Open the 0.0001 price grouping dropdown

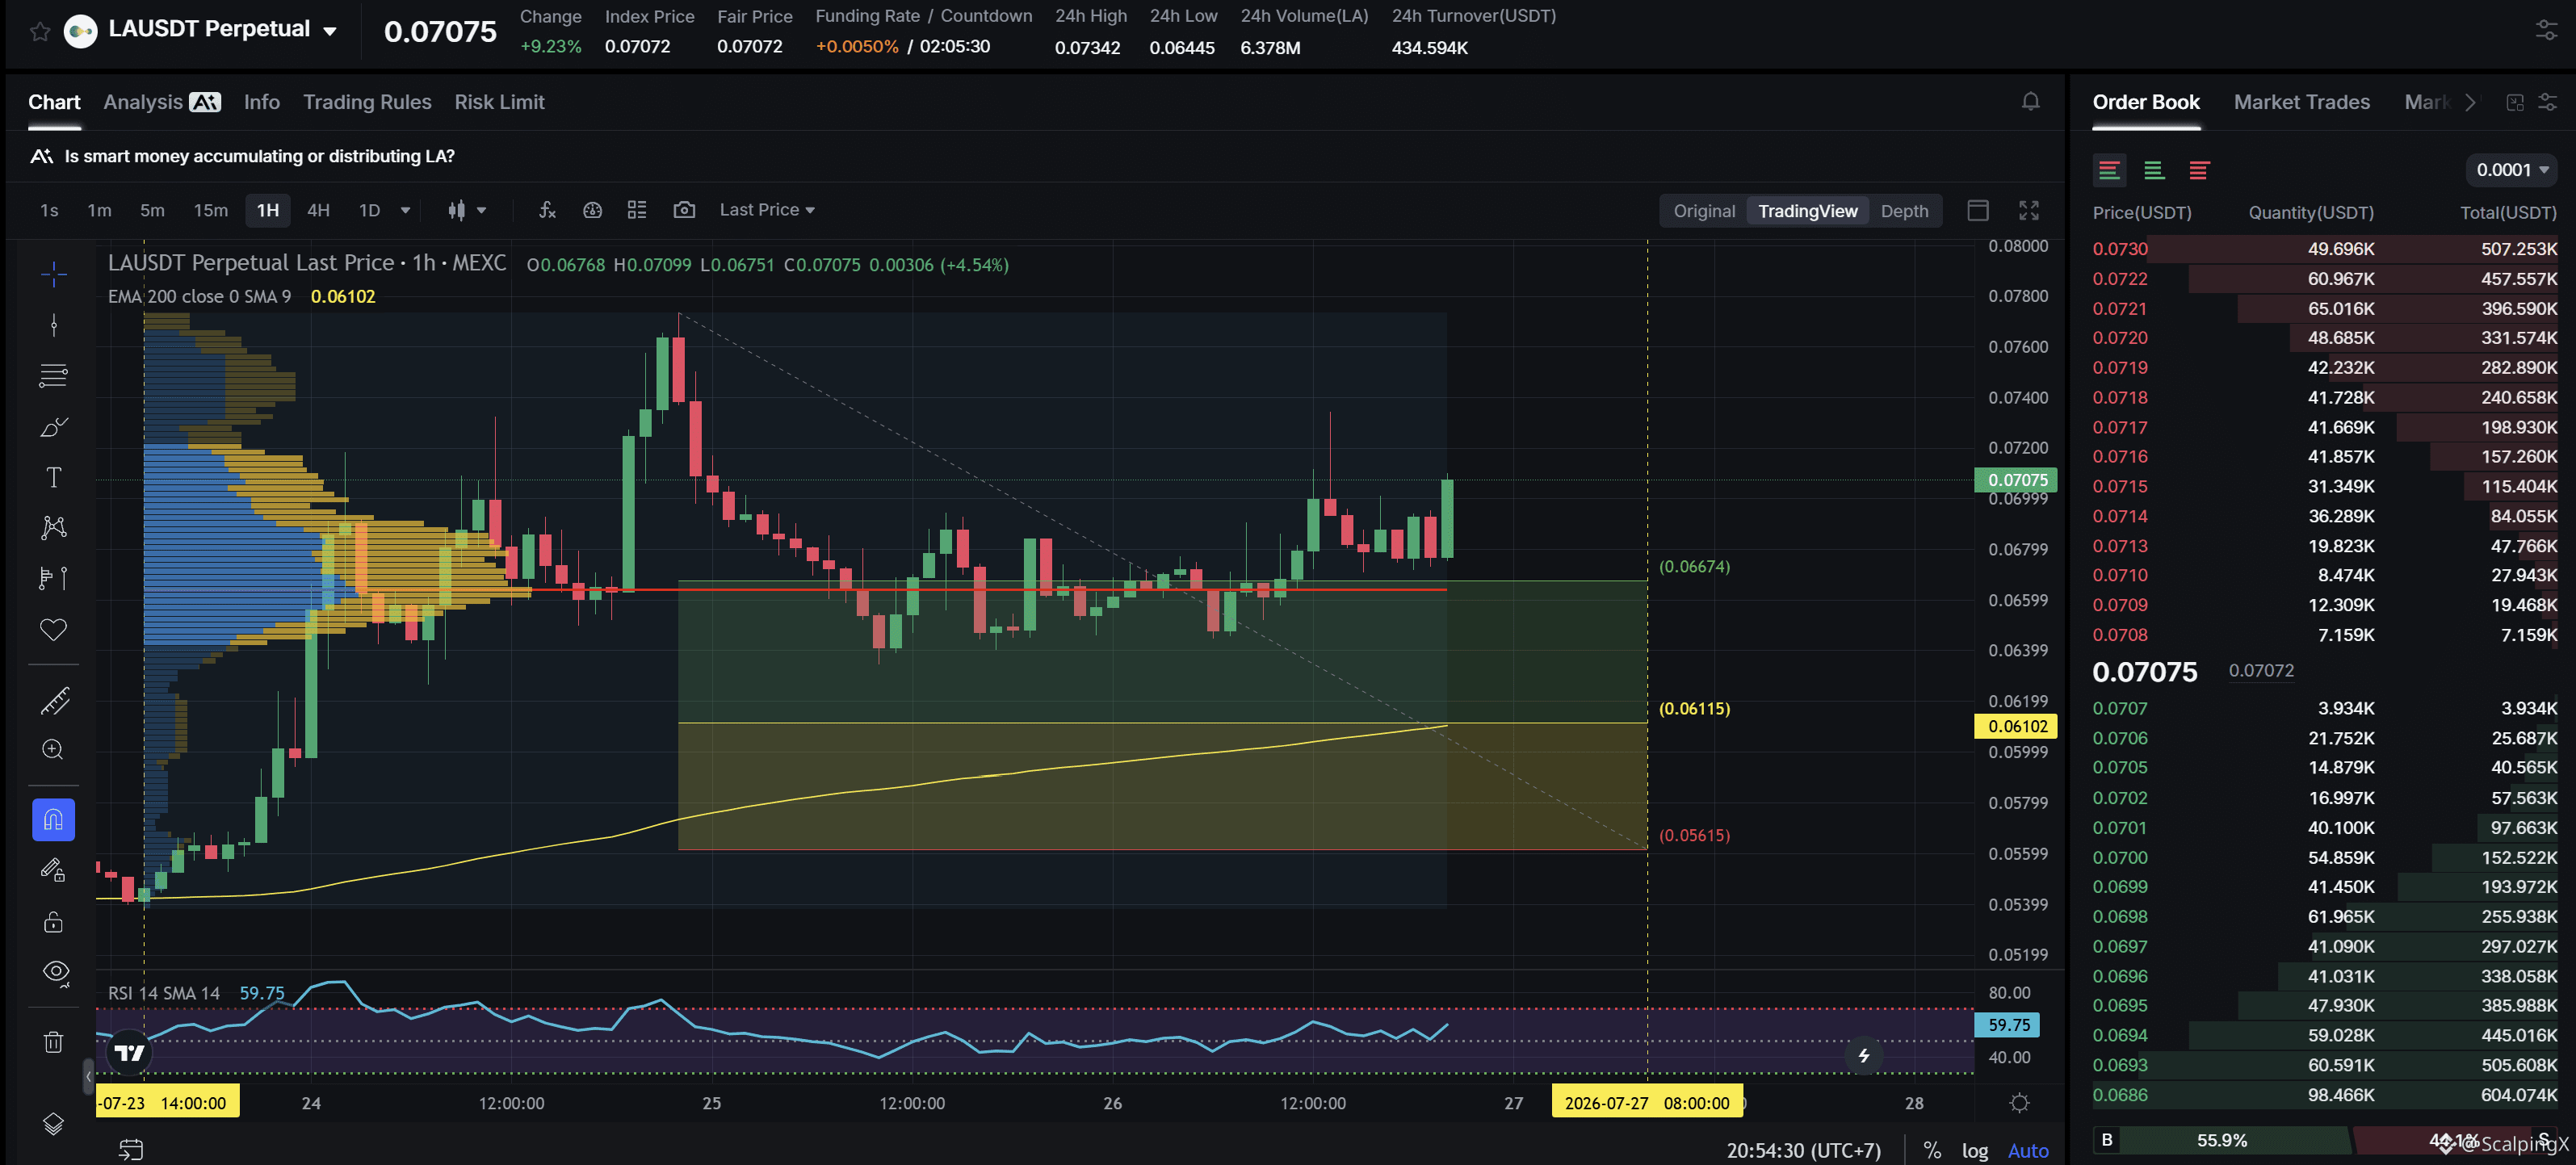[x=2512, y=170]
